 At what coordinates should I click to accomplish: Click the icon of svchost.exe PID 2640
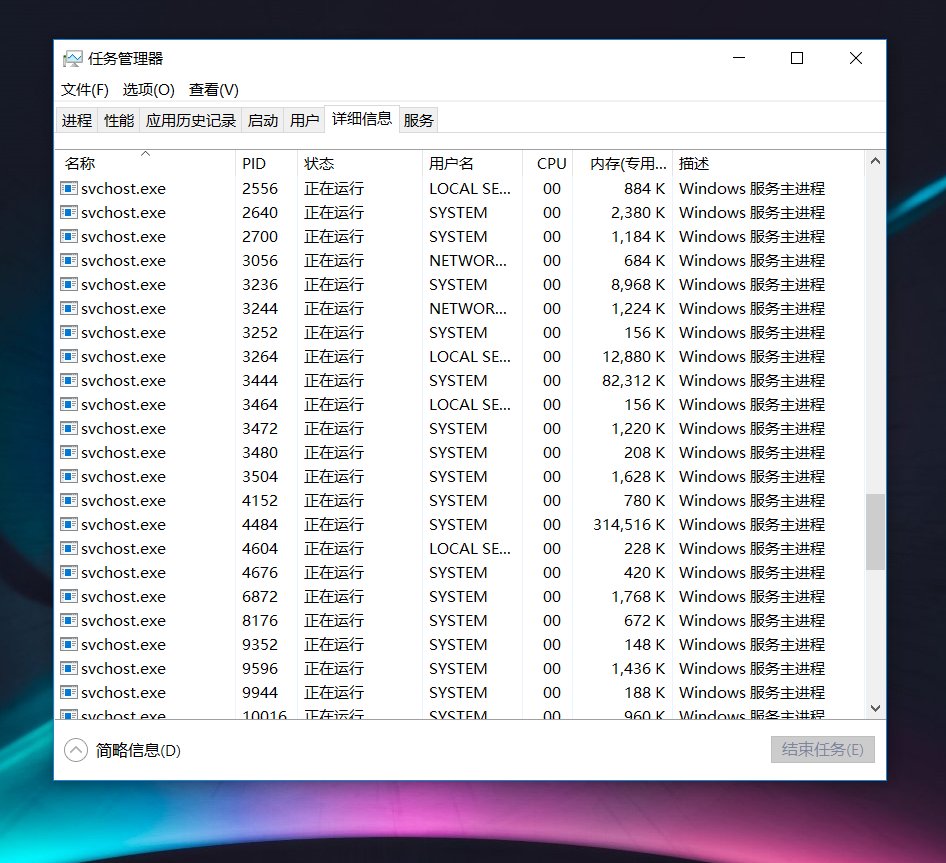tap(69, 212)
